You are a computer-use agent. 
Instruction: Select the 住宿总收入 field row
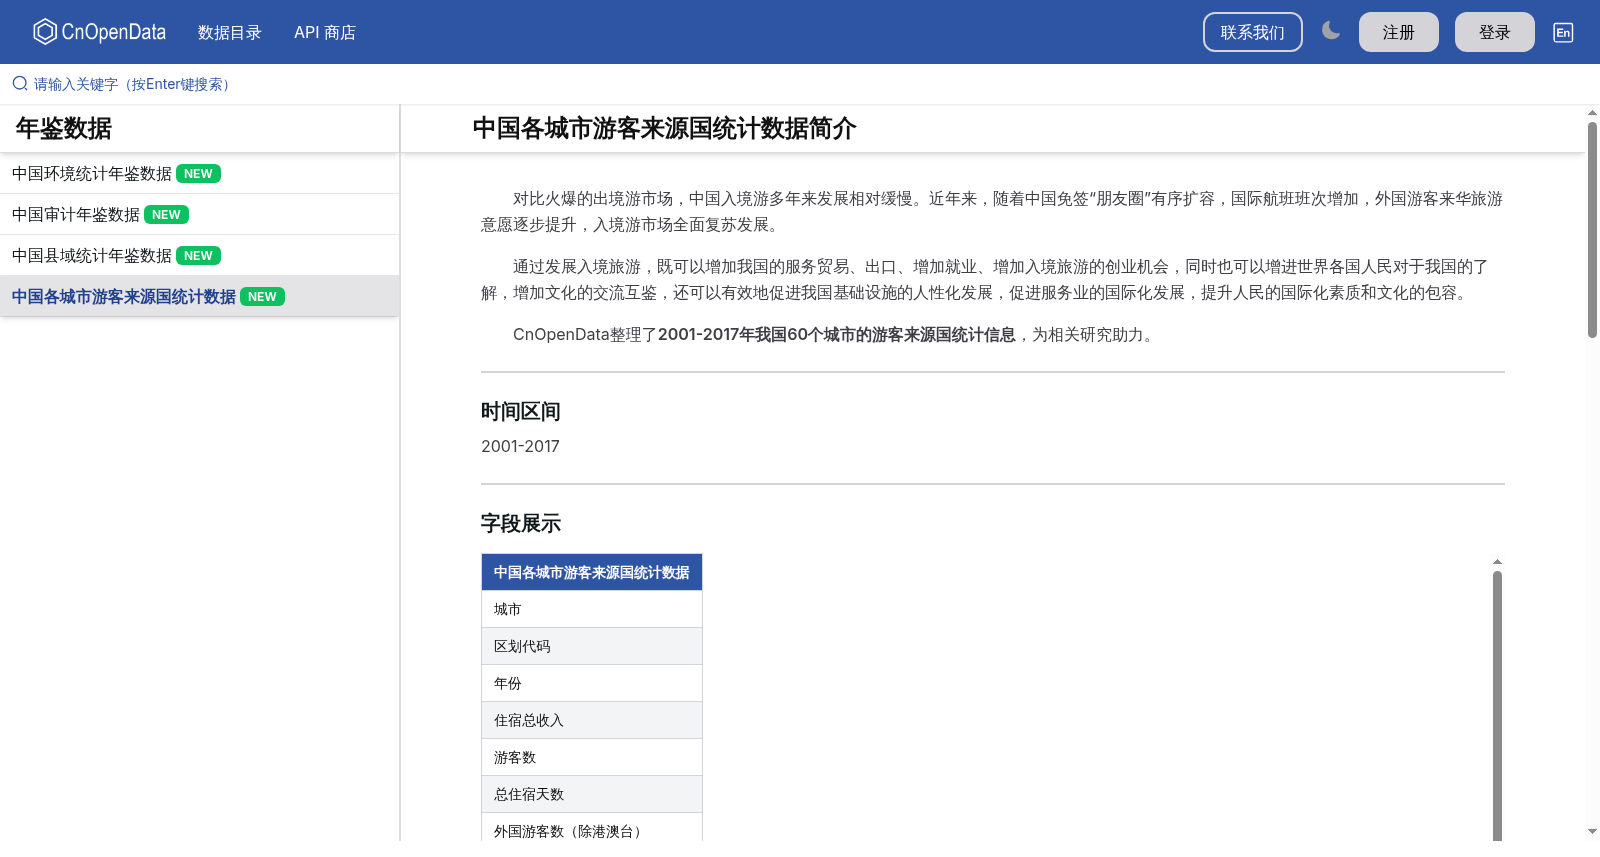(592, 720)
